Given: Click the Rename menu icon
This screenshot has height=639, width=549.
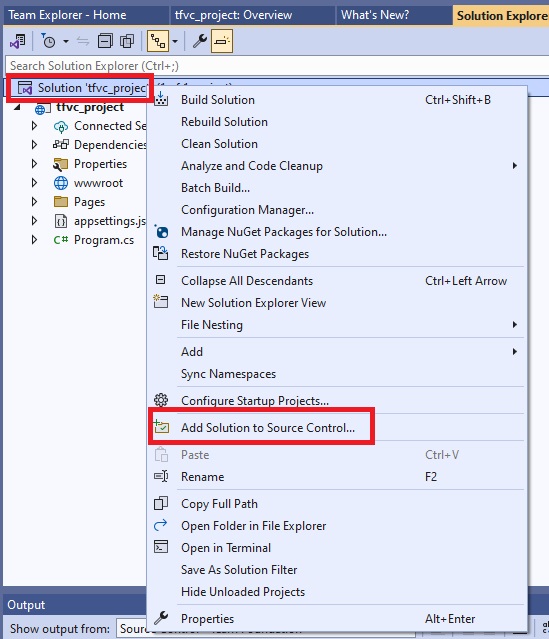Looking at the screenshot, I should tap(161, 476).
